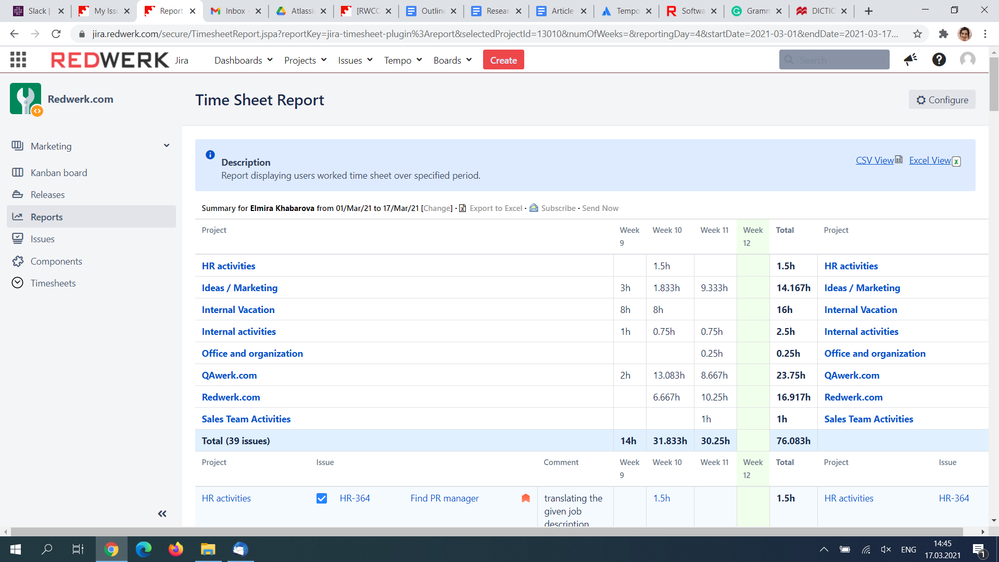The height and width of the screenshot is (562, 999).
Task: Click the Configure button
Action: coord(942,100)
